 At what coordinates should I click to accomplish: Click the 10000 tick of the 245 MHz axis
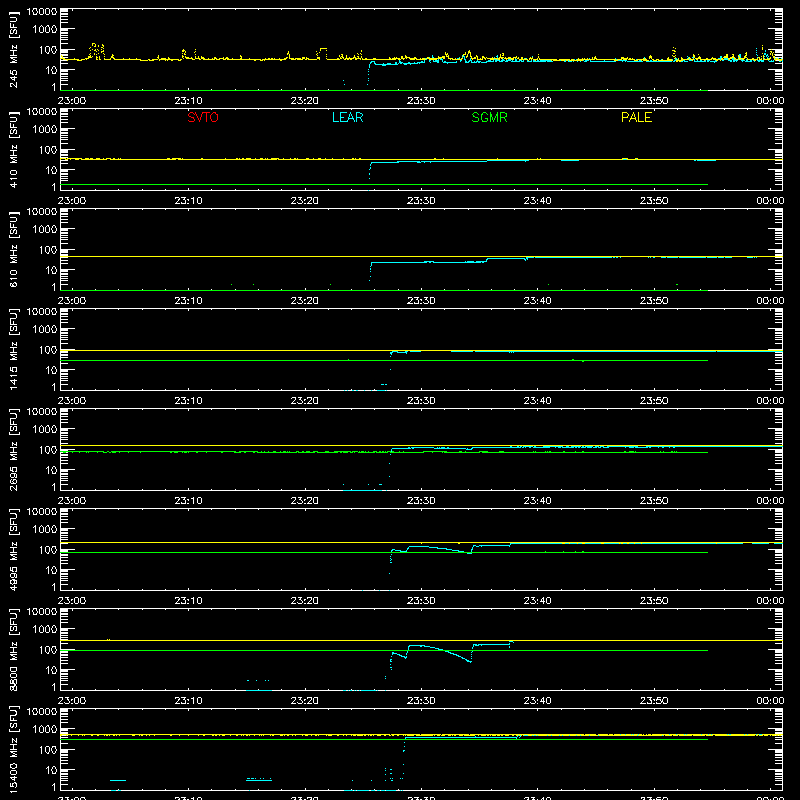[42, 12]
